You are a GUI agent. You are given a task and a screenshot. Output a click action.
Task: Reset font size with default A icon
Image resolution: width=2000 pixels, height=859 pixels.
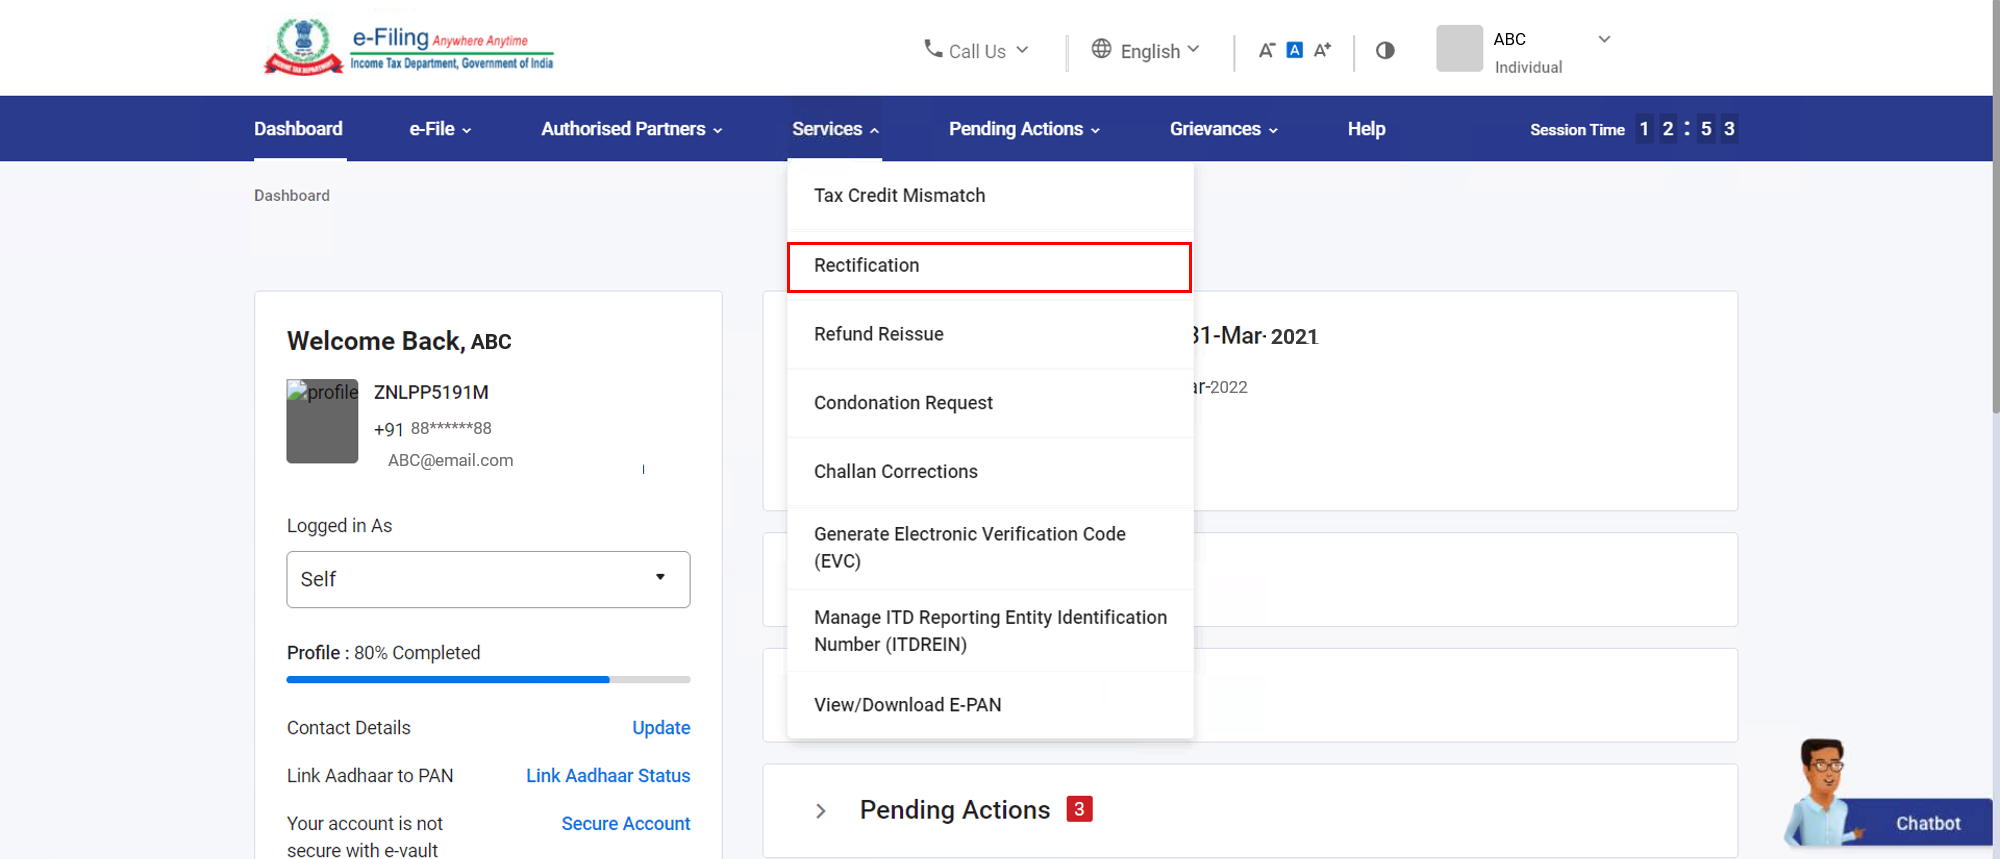click(1294, 50)
